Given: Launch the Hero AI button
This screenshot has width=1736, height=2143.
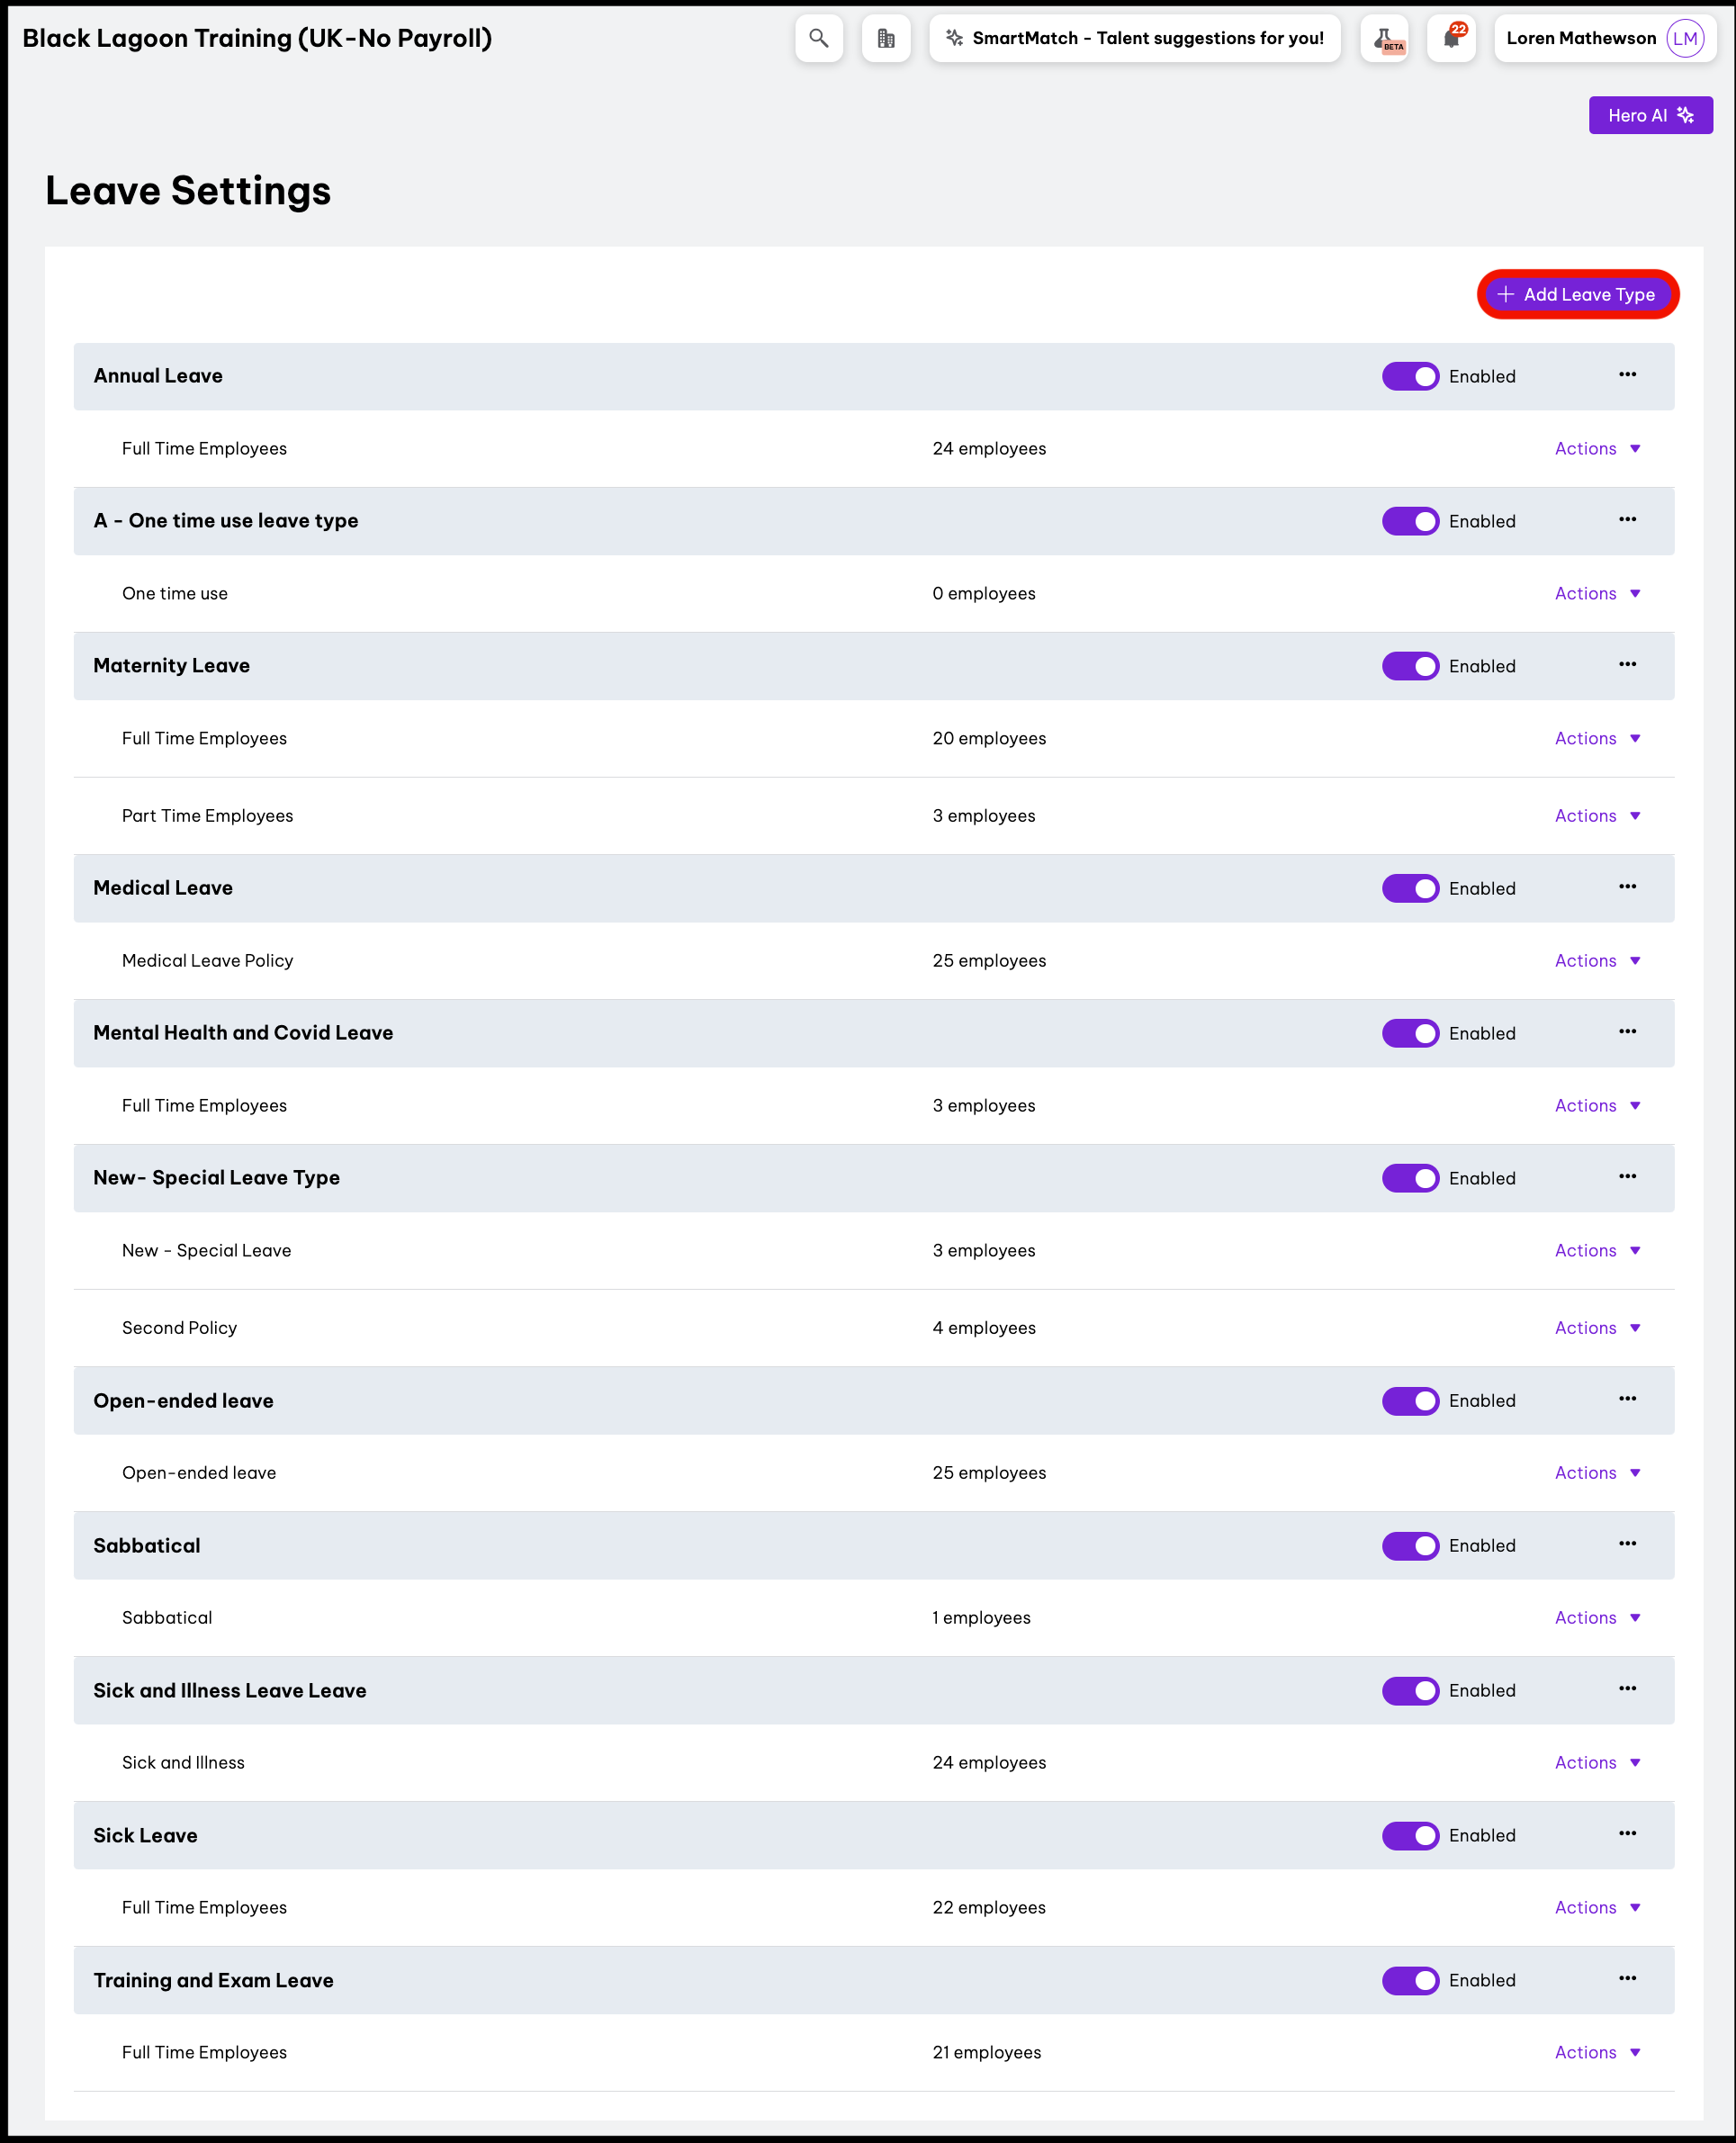Looking at the screenshot, I should 1650,115.
